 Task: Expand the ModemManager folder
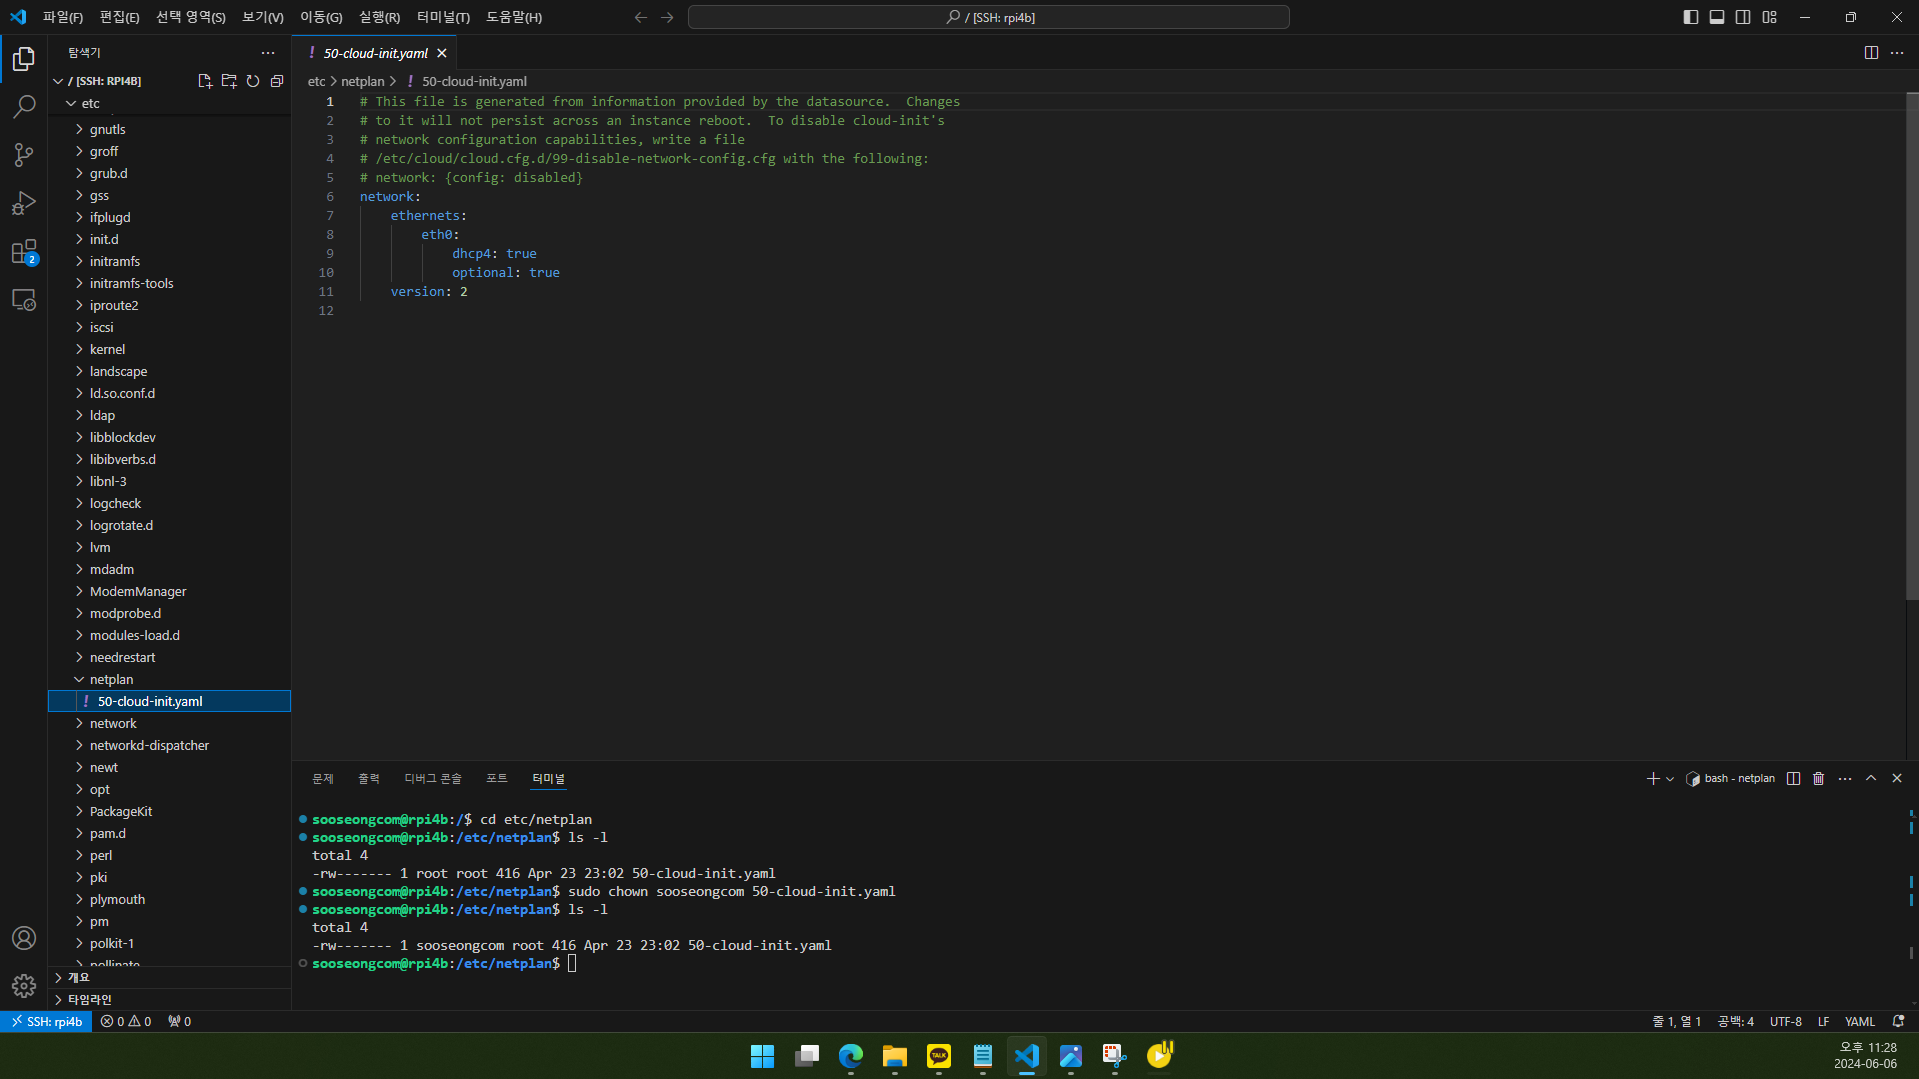[x=169, y=591]
